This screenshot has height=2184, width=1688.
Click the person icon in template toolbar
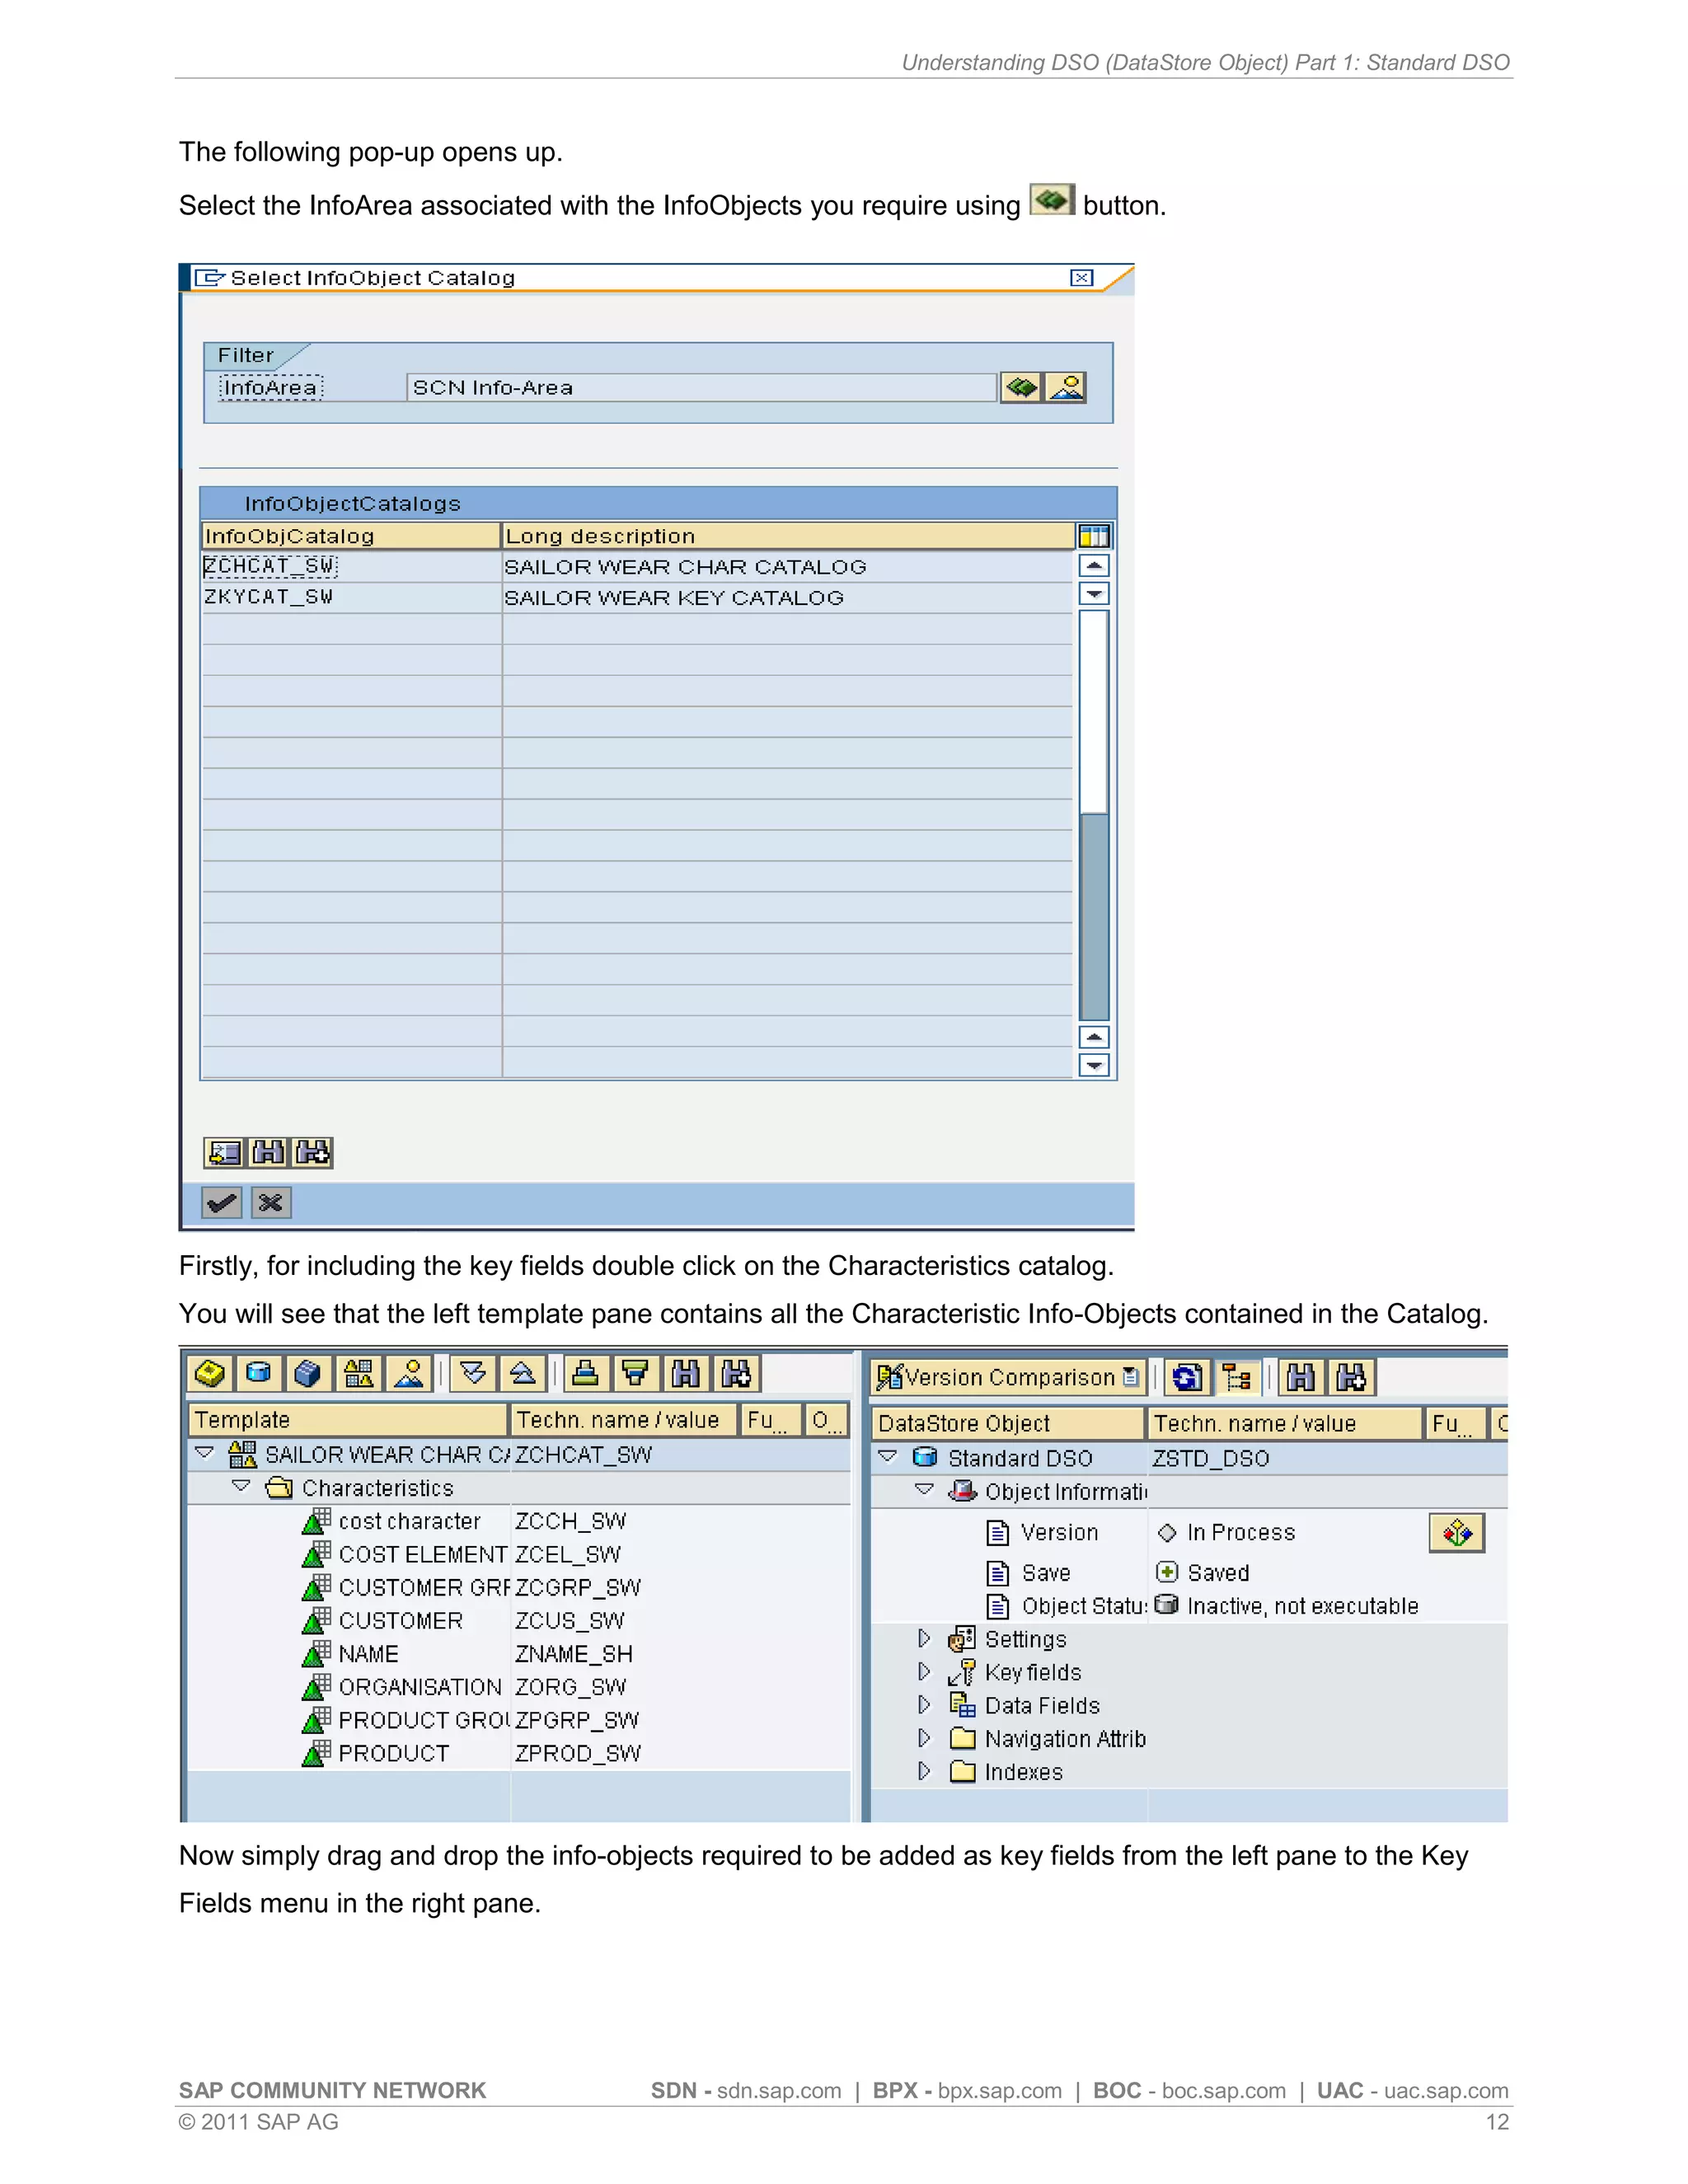point(409,1374)
